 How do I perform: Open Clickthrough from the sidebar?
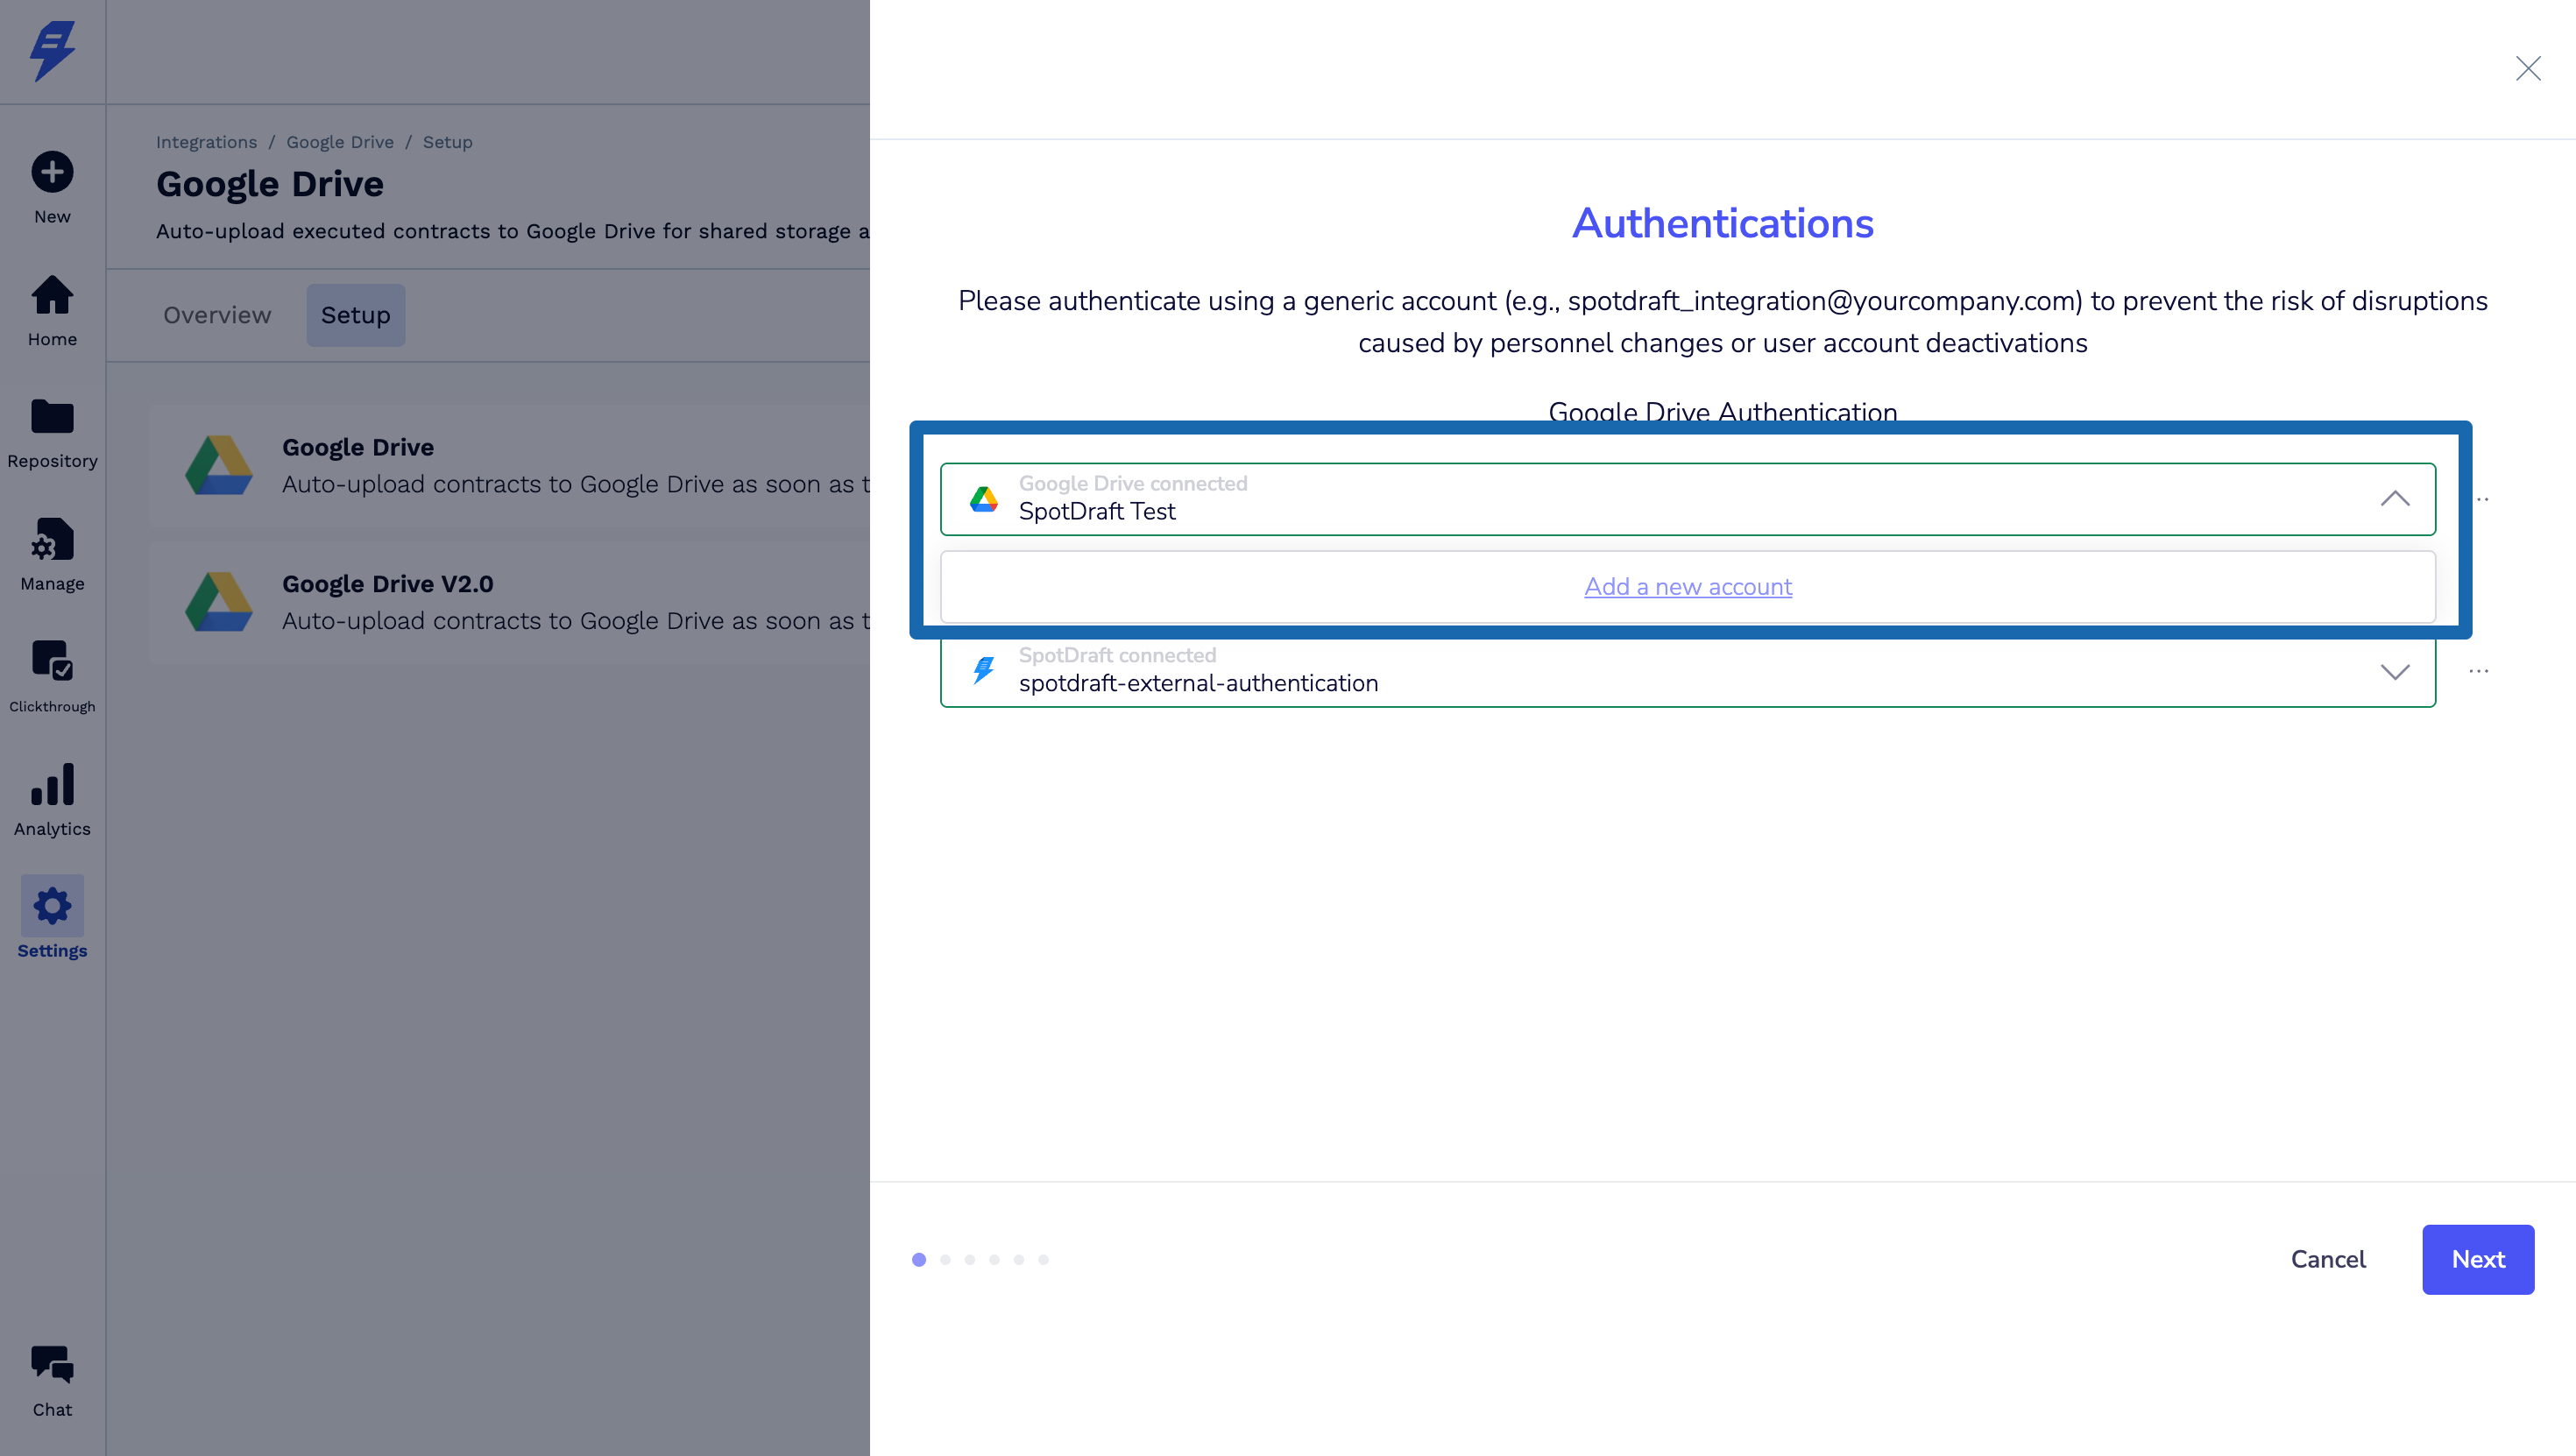[x=52, y=661]
